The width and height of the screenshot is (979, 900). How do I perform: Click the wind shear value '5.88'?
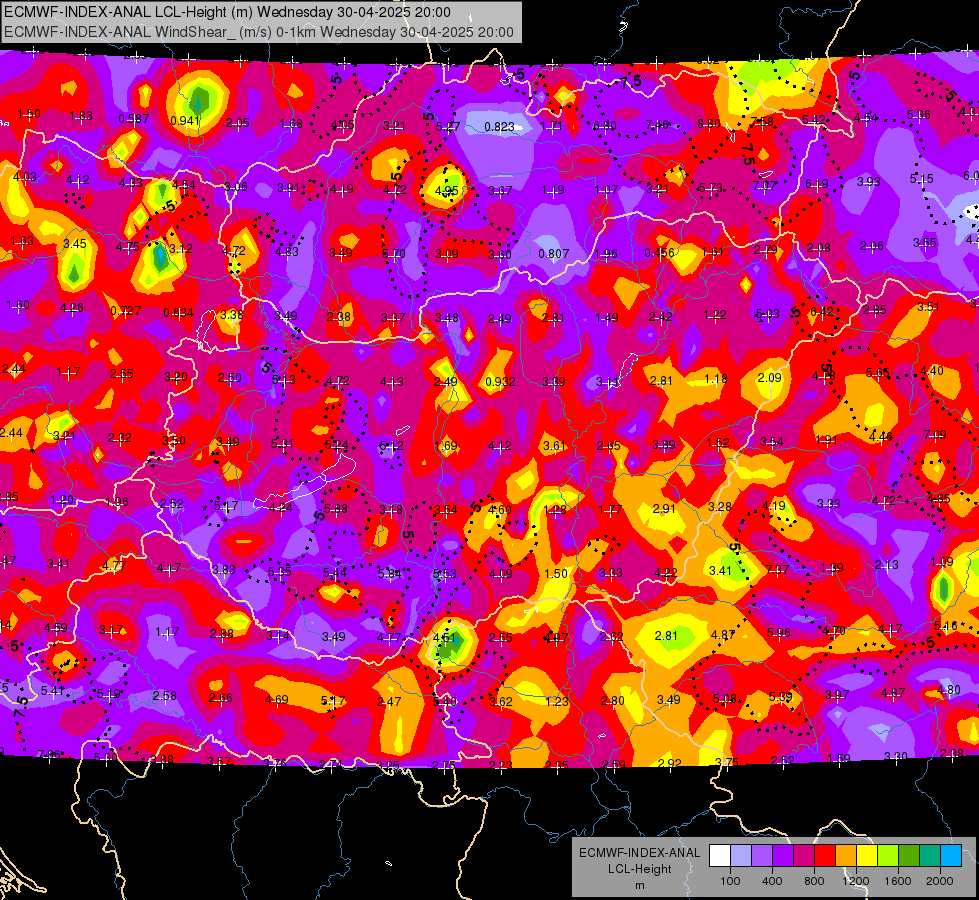pos(336,508)
